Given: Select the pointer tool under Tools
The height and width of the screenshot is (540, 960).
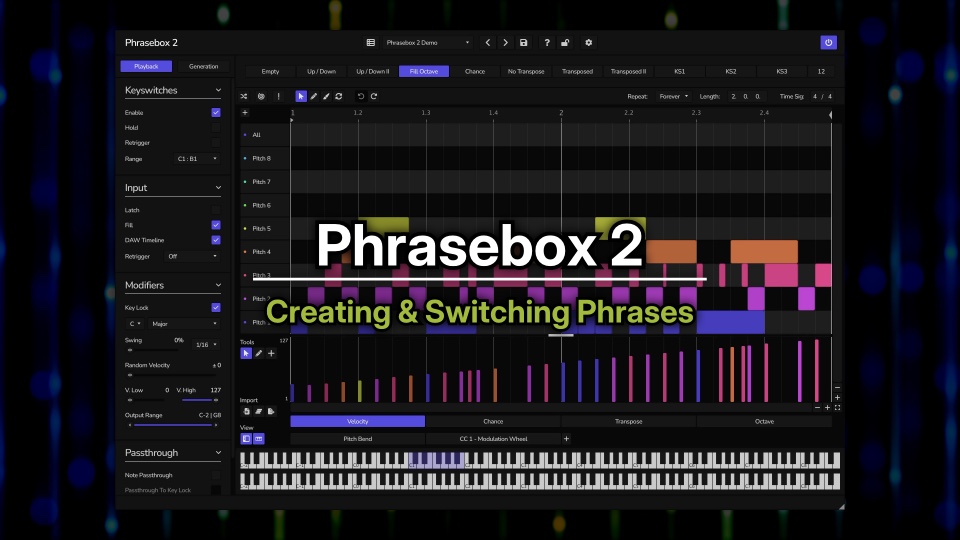Looking at the screenshot, I should pyautogui.click(x=246, y=353).
